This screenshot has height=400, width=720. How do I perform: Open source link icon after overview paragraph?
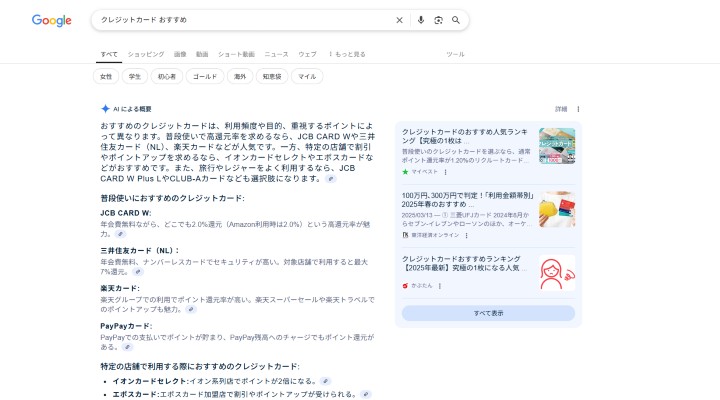(330, 179)
